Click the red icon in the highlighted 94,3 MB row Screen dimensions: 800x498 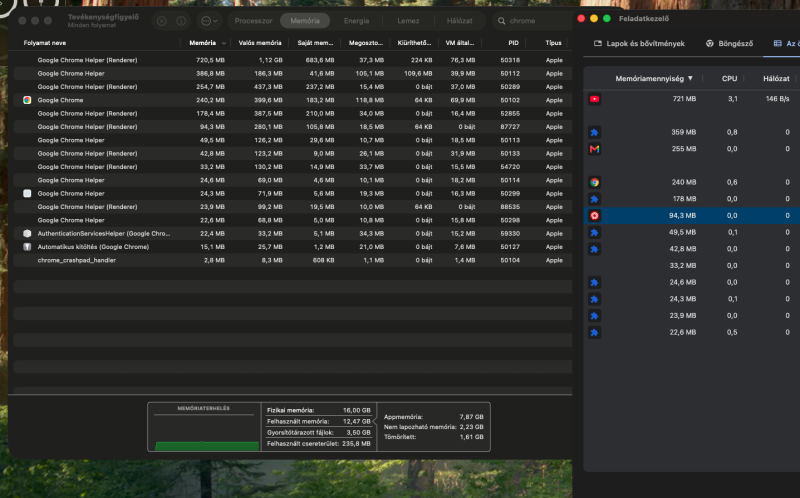594,216
